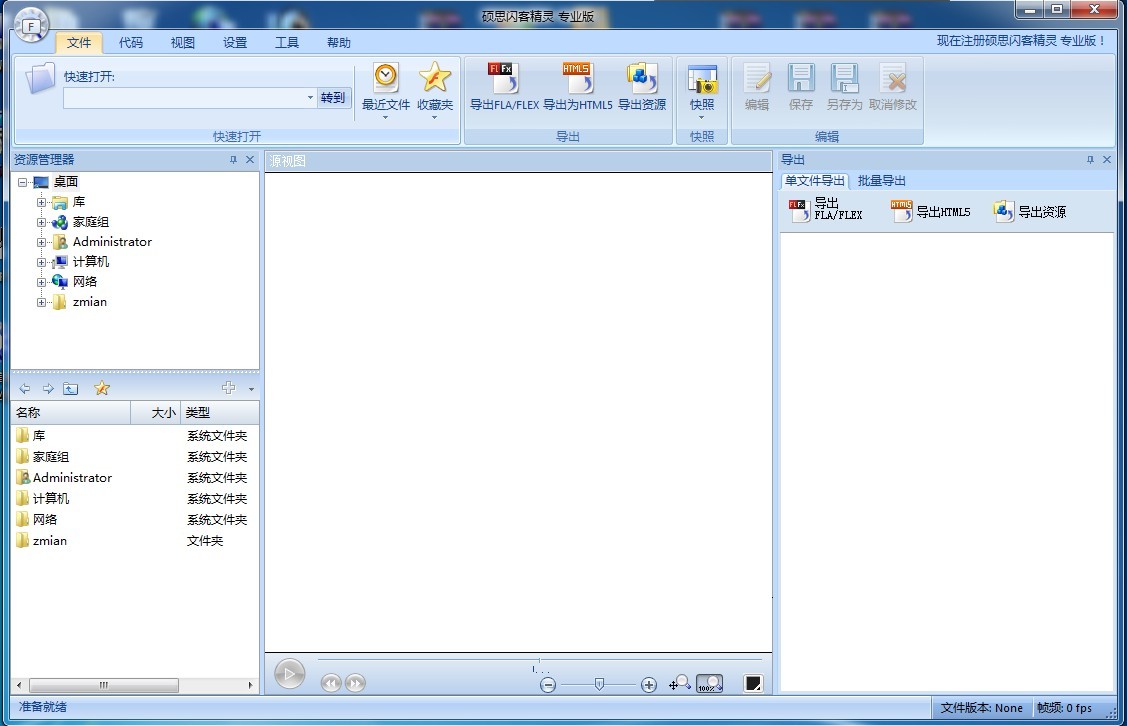
Task: Open the 代码 ribbon tab
Action: coord(131,43)
